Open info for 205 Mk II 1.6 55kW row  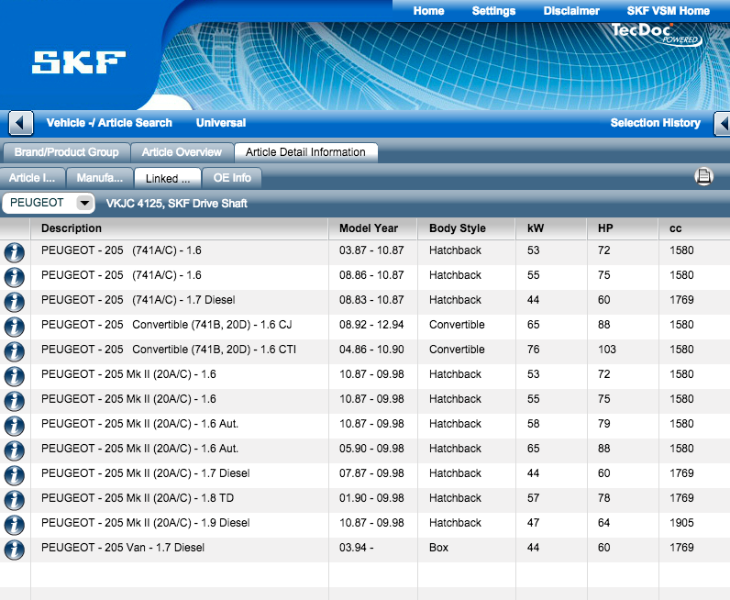[x=14, y=401]
